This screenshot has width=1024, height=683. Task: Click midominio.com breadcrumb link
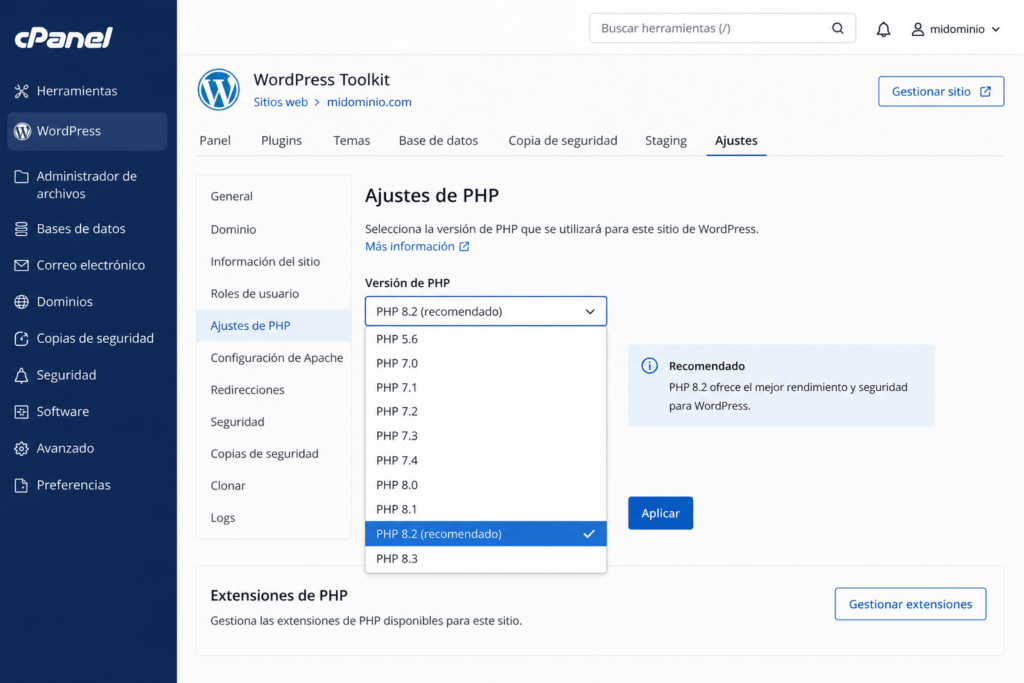(369, 102)
